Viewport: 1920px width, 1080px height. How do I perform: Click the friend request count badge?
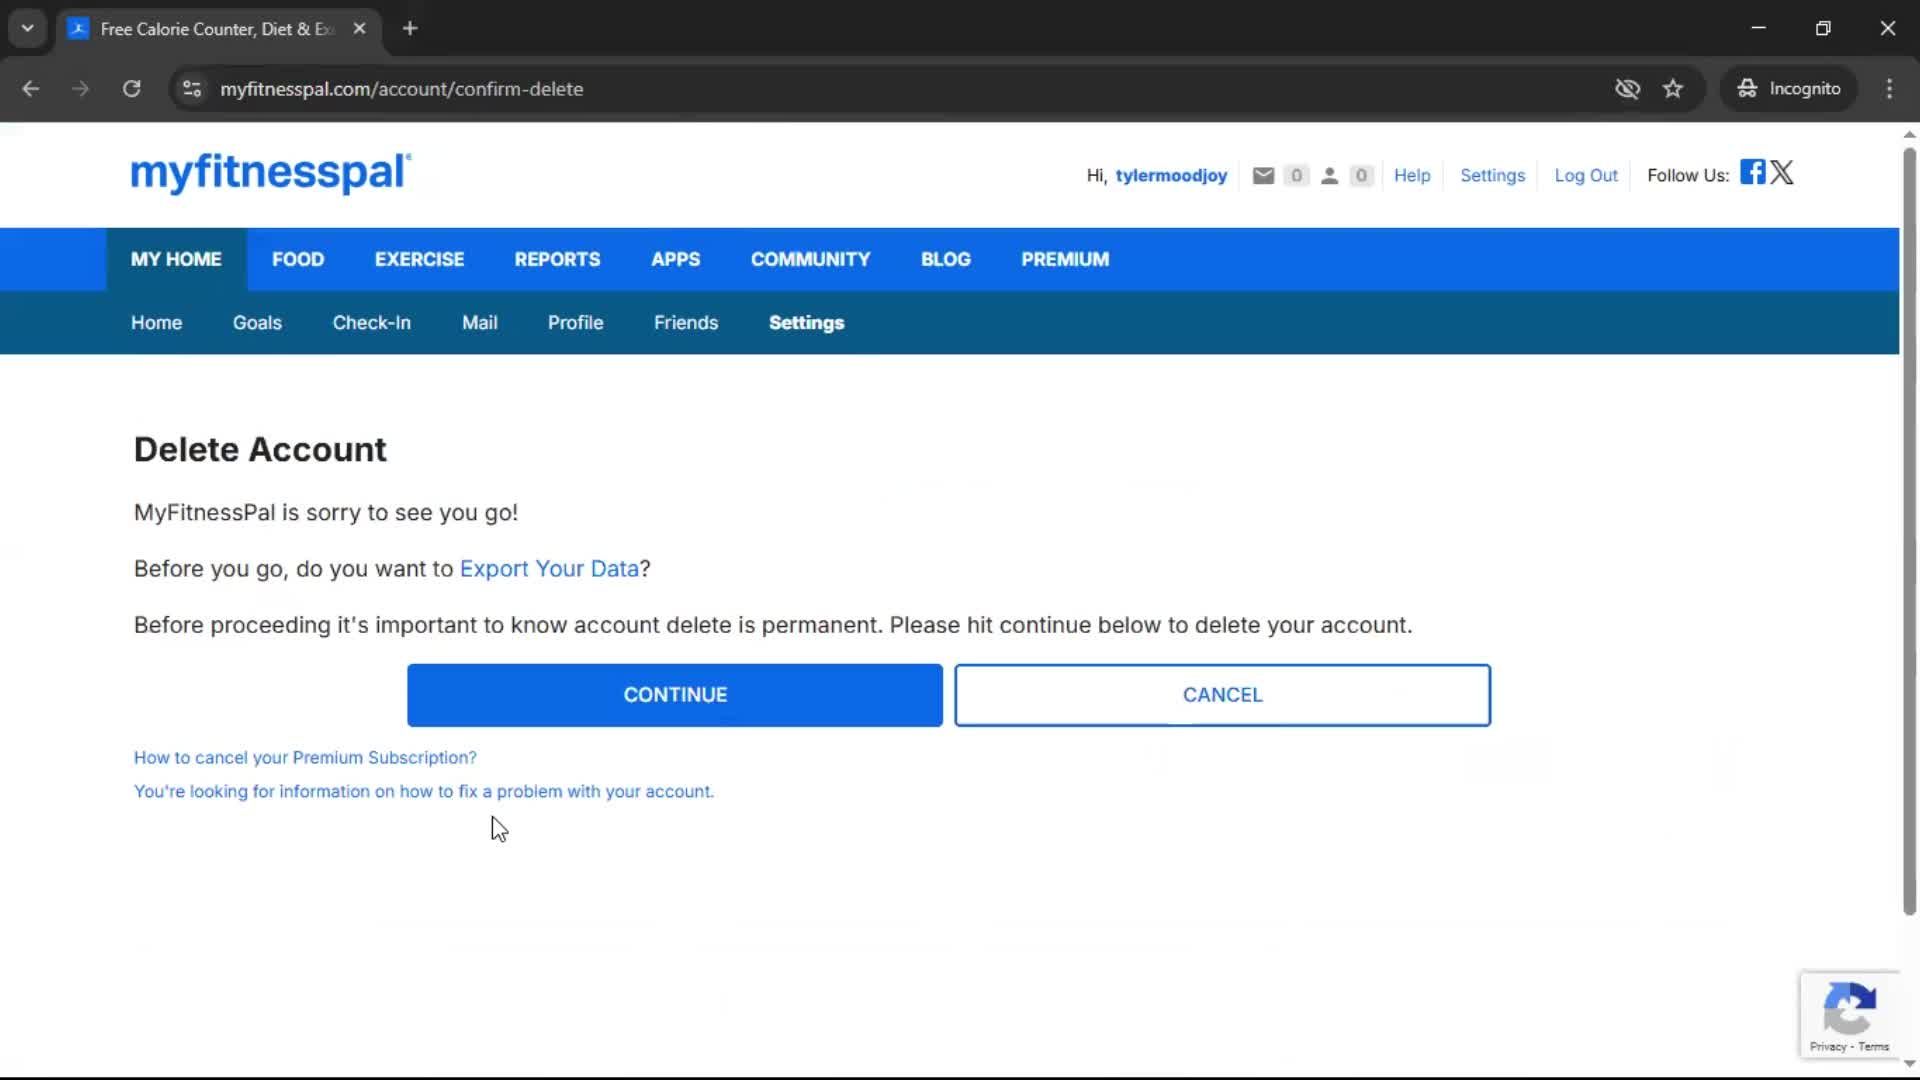[x=1361, y=176]
